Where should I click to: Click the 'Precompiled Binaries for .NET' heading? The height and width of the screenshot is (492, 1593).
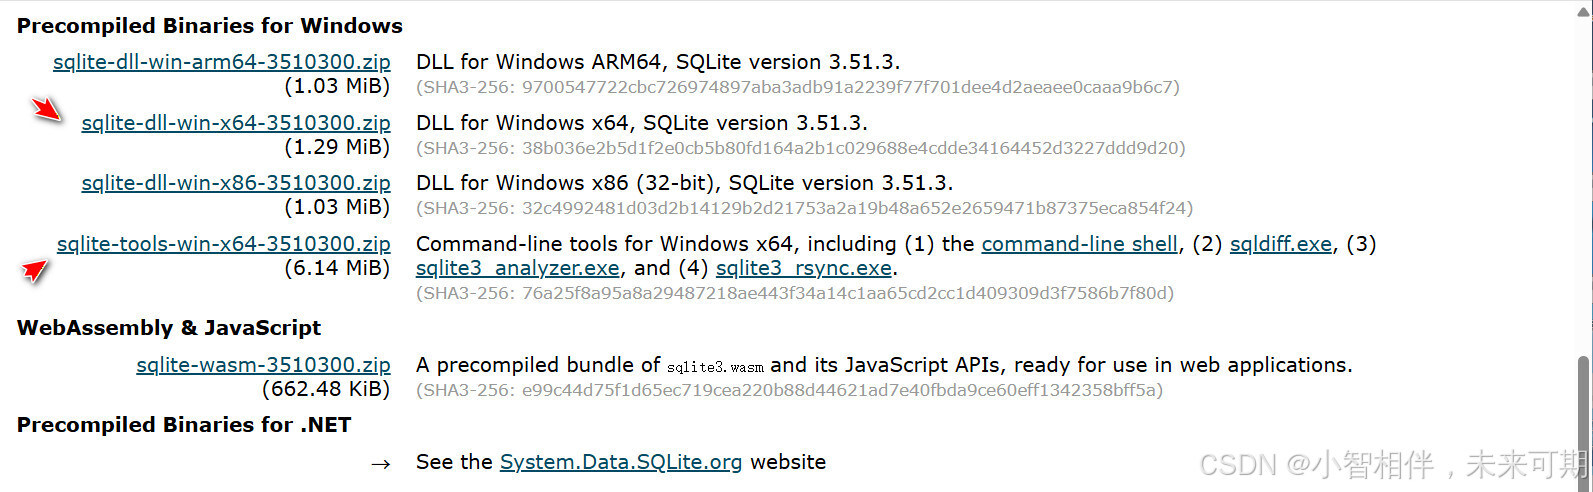[184, 425]
